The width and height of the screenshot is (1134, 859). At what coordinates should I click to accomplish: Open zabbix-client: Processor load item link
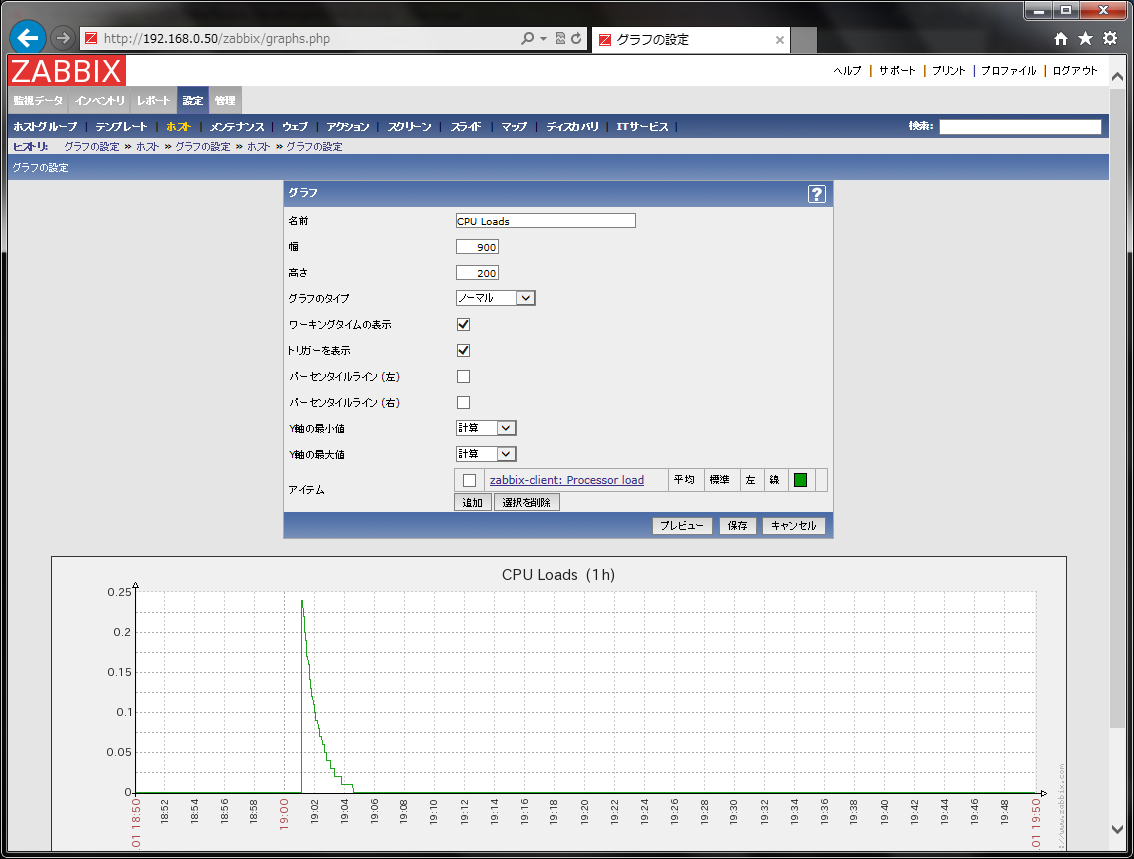click(x=566, y=480)
